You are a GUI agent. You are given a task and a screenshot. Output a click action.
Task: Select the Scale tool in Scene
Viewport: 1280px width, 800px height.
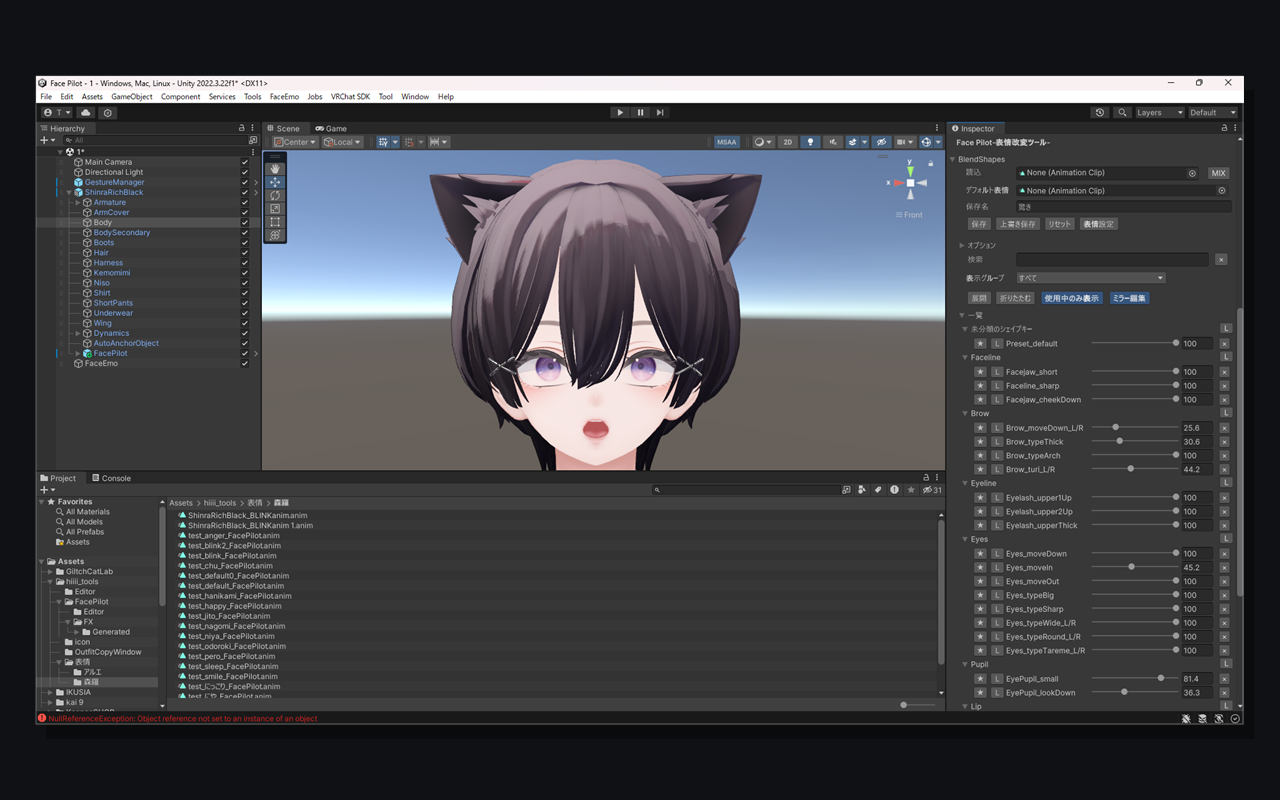[x=275, y=209]
